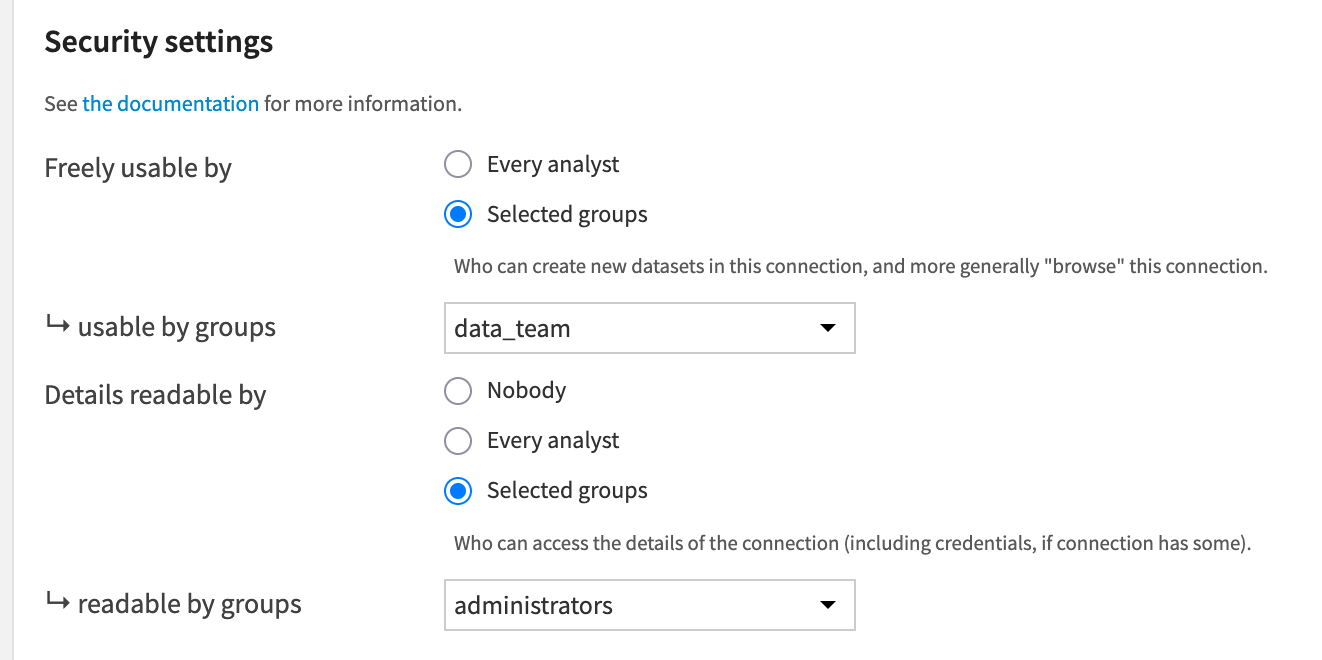The height and width of the screenshot is (660, 1322).
Task: Click the 'Freely usable by' label
Action: tap(138, 168)
